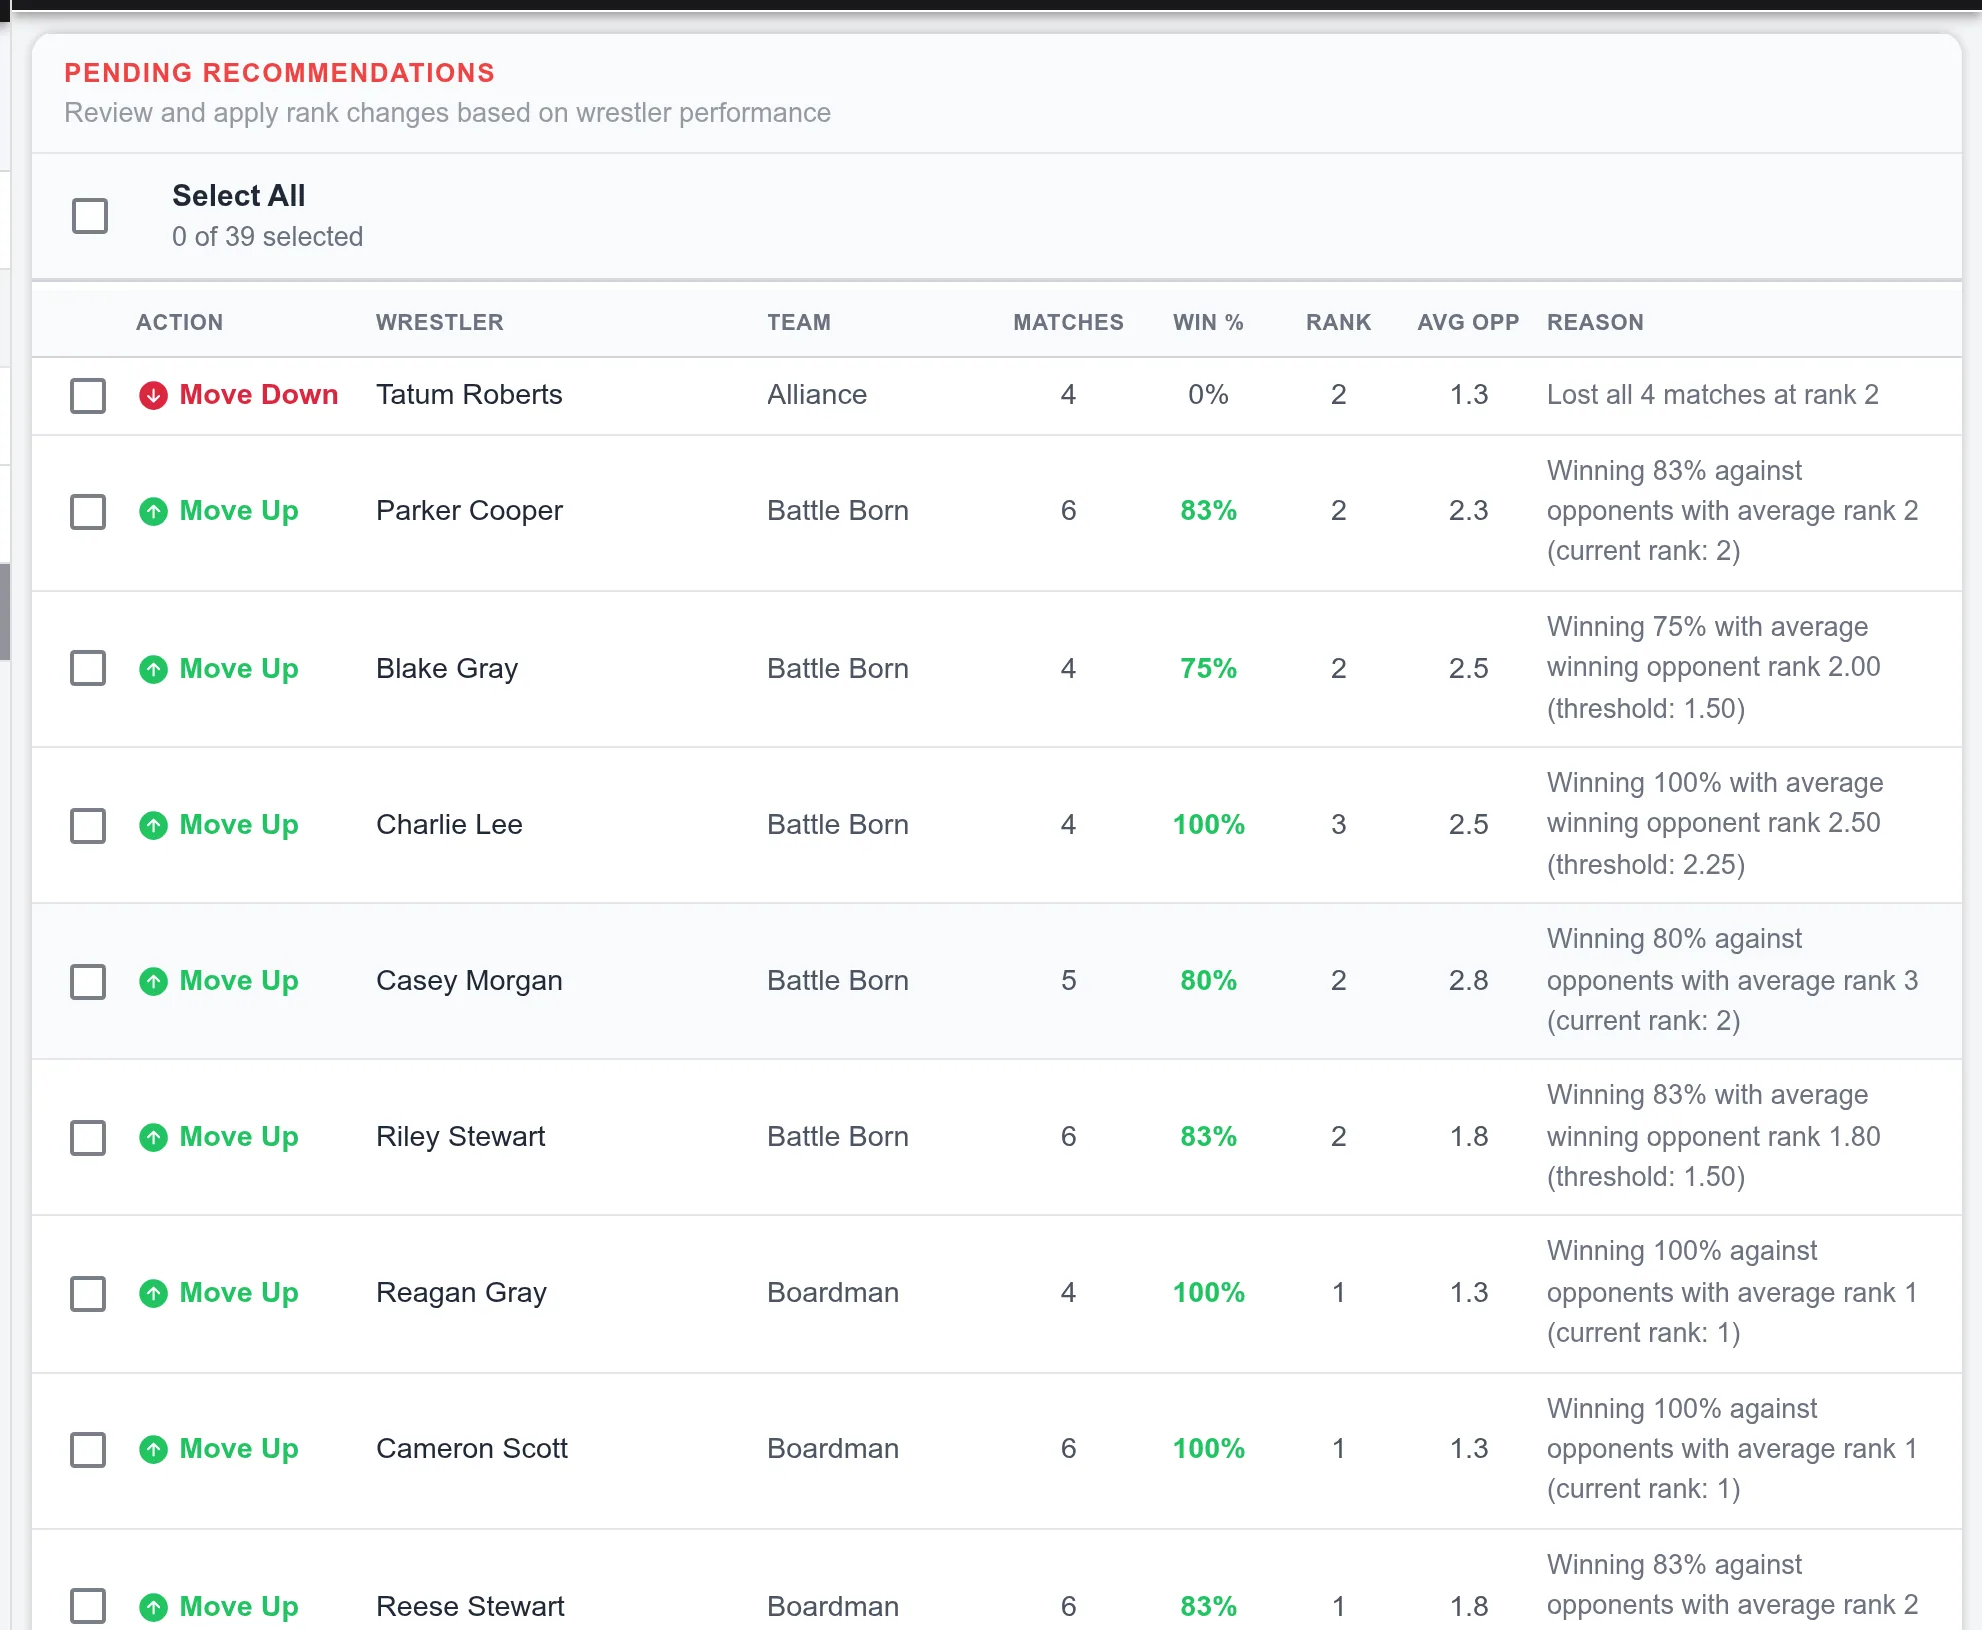Click the RANK column header

1338,322
